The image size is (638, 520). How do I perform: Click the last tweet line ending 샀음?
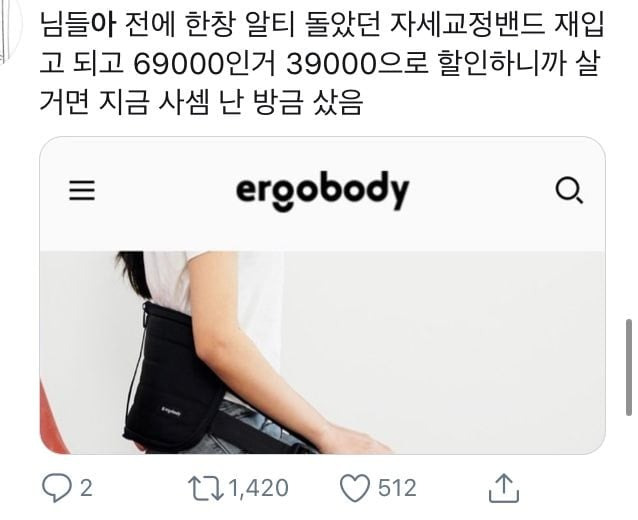[201, 102]
